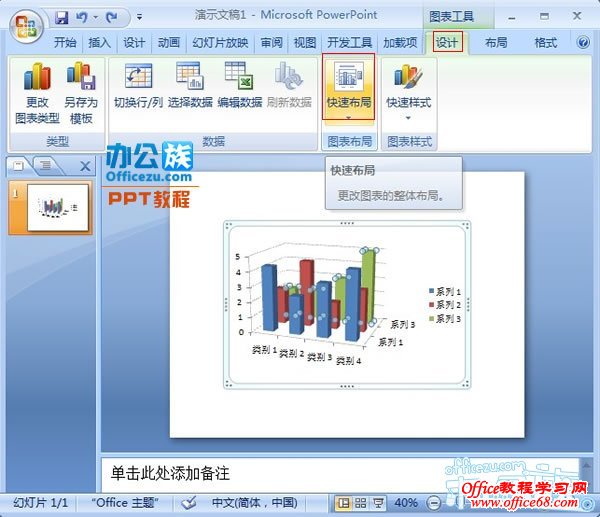Screen dimensions: 600x517
Task: Go to the 幻灯片放映 tab
Action: [220, 42]
